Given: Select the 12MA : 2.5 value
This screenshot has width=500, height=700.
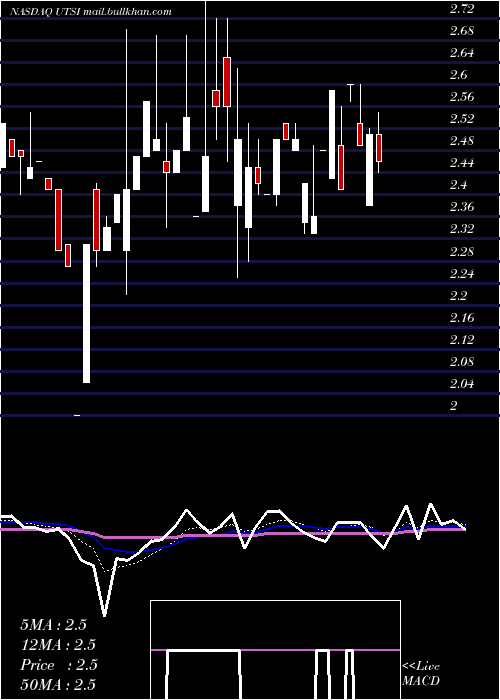Looking at the screenshot, I should [58, 645].
